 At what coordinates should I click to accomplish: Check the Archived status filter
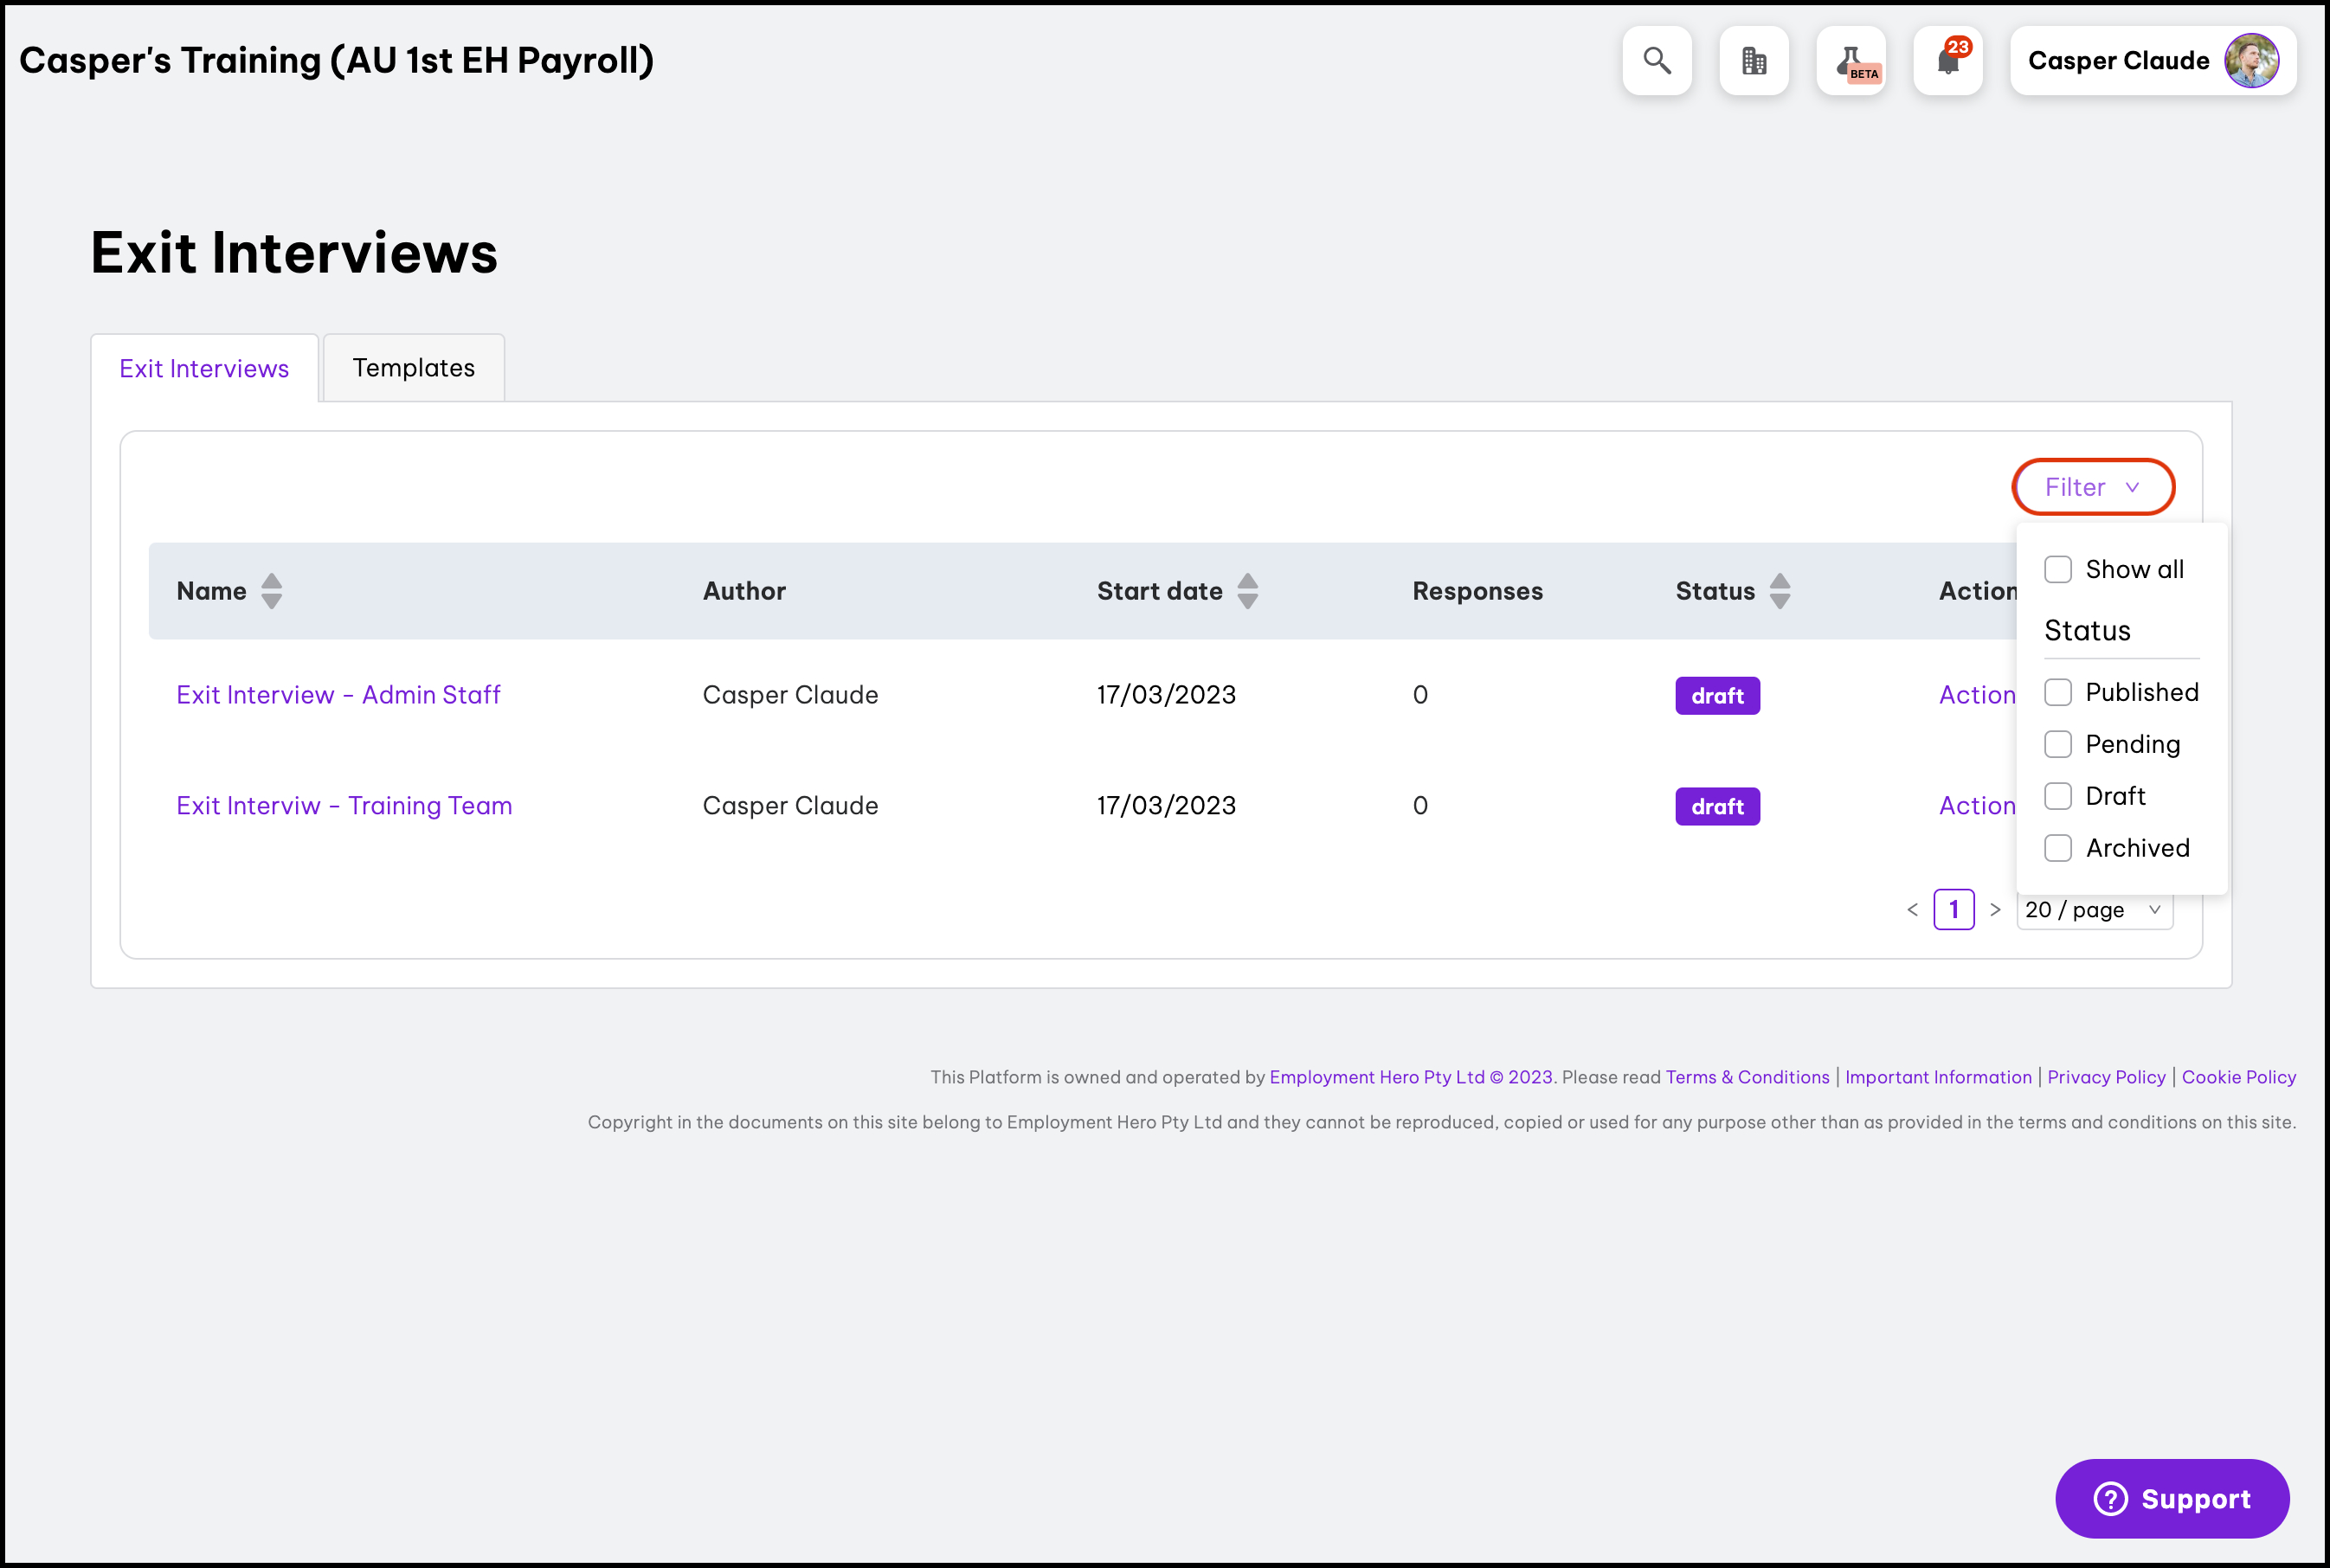pyautogui.click(x=2057, y=848)
